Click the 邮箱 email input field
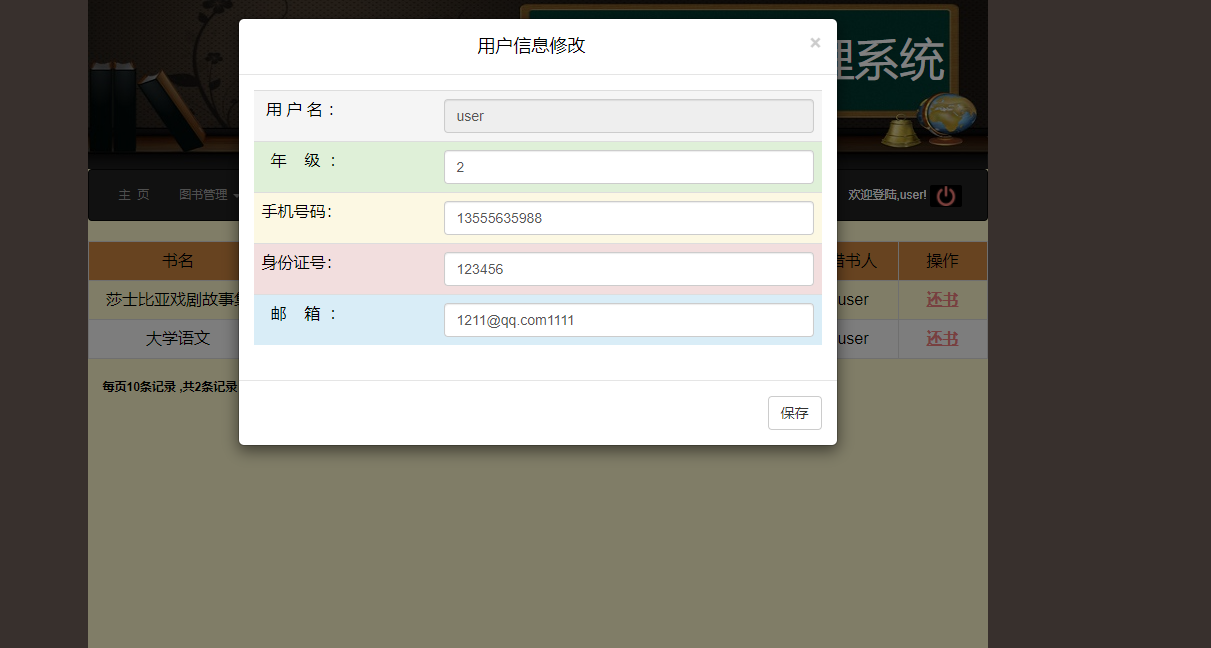The width and height of the screenshot is (1211, 648). tap(628, 319)
